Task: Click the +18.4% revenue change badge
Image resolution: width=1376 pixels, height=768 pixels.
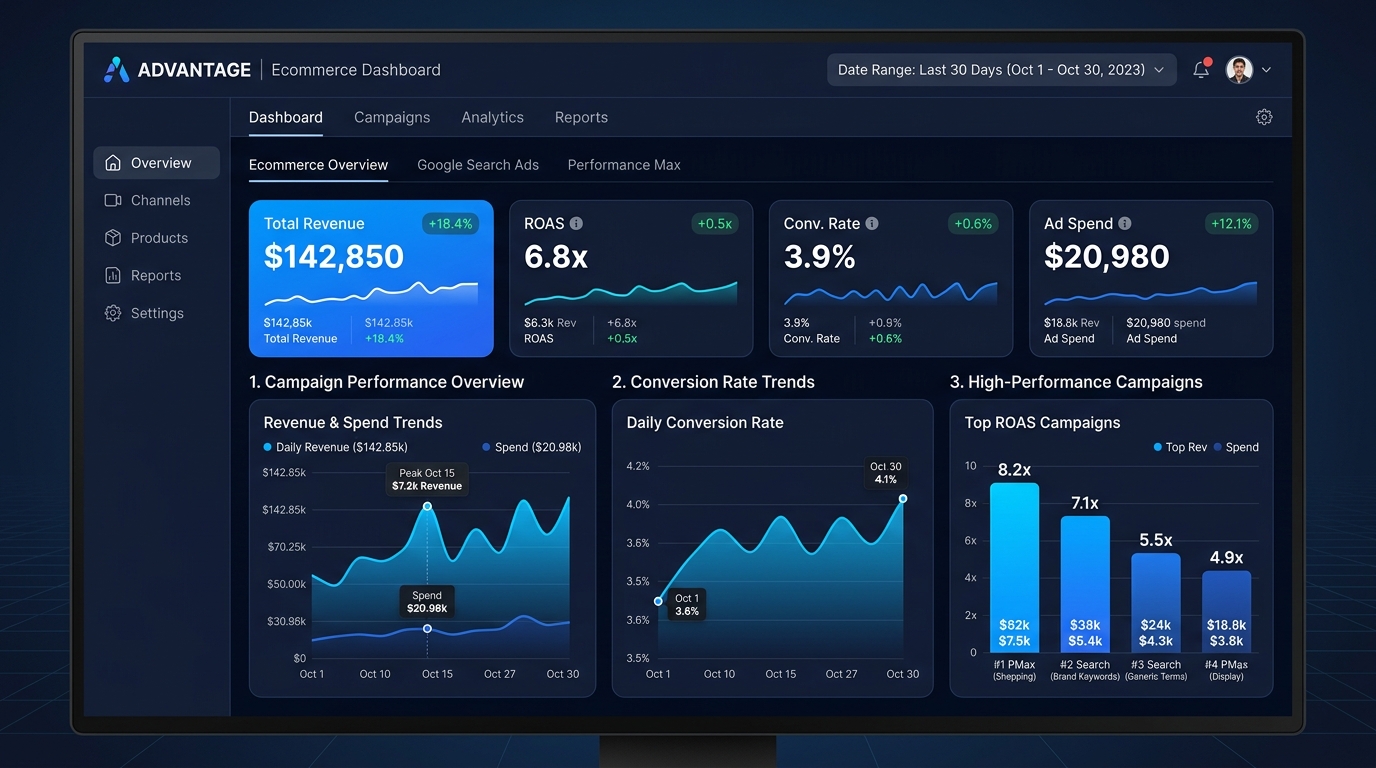Action: [450, 224]
